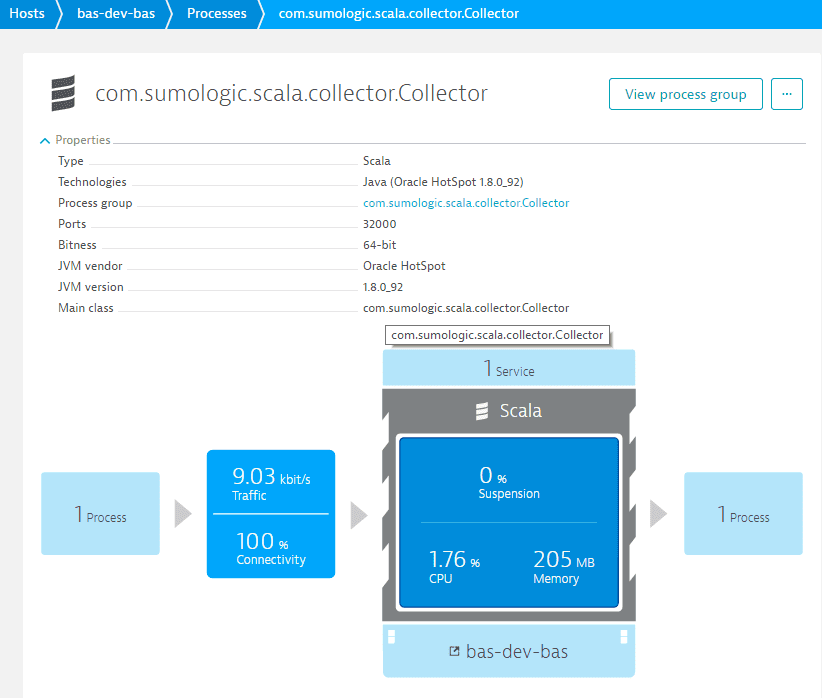Click the Technologies value Java (Oracle HotSpot 1.8.0_92)
Viewport: 822px width, 698px height.
[x=443, y=182]
